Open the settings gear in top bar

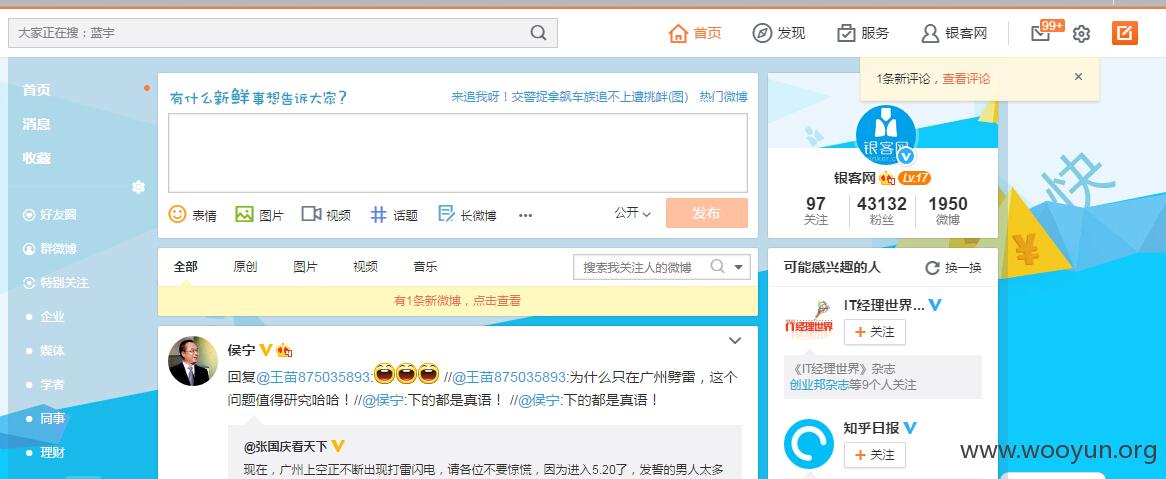pos(1081,33)
